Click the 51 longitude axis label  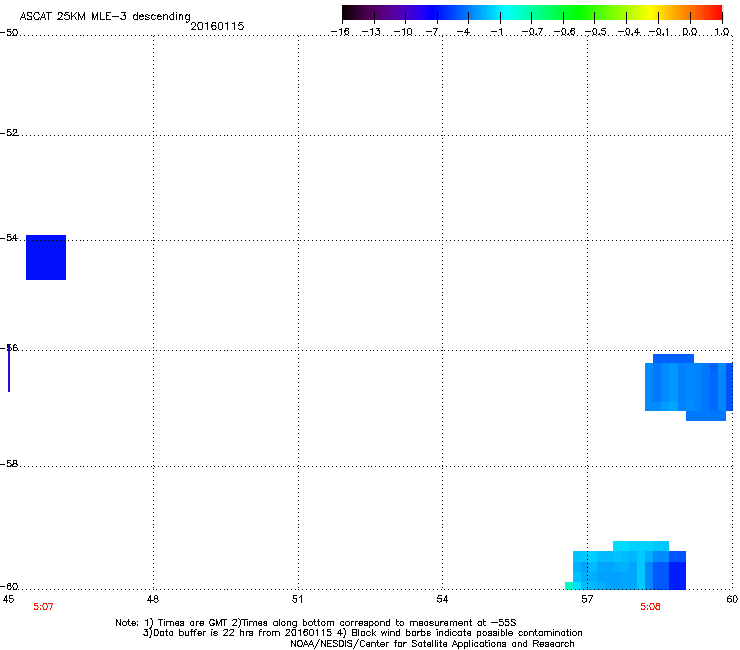297,599
